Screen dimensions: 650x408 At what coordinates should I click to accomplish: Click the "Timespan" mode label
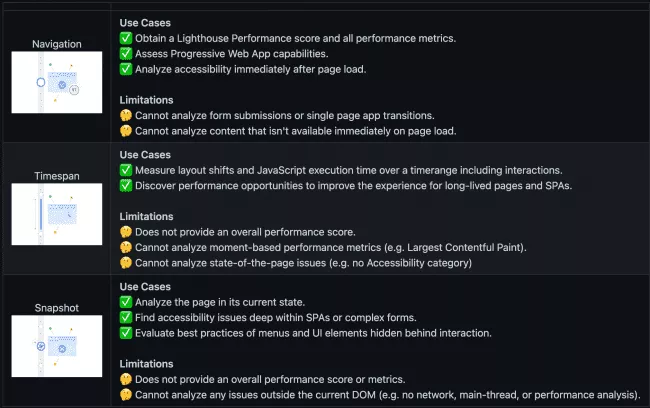(57, 176)
